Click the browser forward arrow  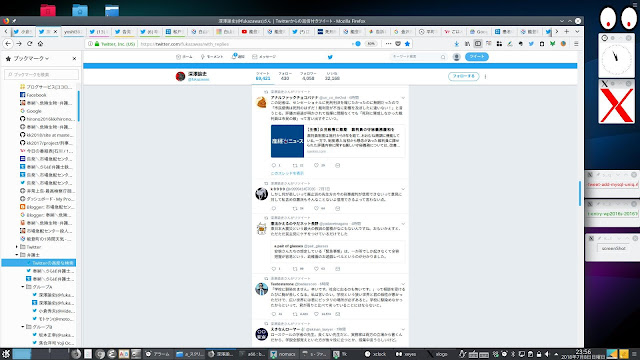[19, 44]
